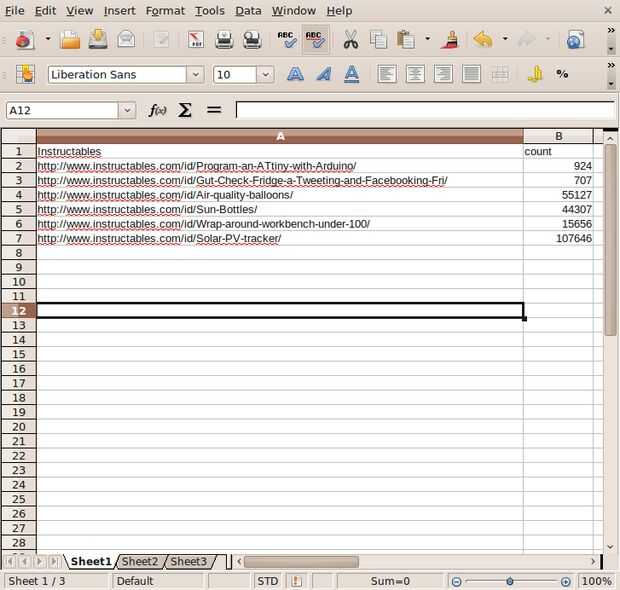
Task: Expand the formatting toolbar overflow chevron
Action: point(611,65)
